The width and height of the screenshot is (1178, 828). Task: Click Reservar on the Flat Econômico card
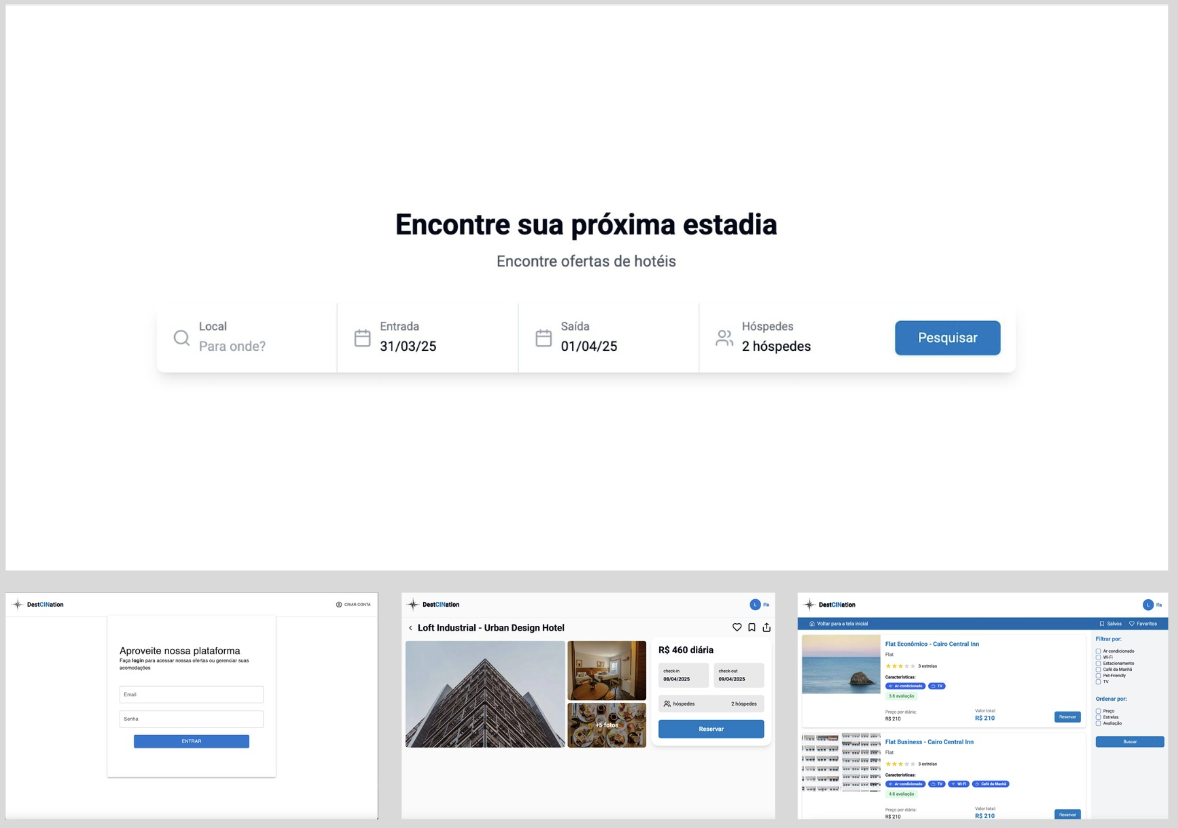(1068, 717)
